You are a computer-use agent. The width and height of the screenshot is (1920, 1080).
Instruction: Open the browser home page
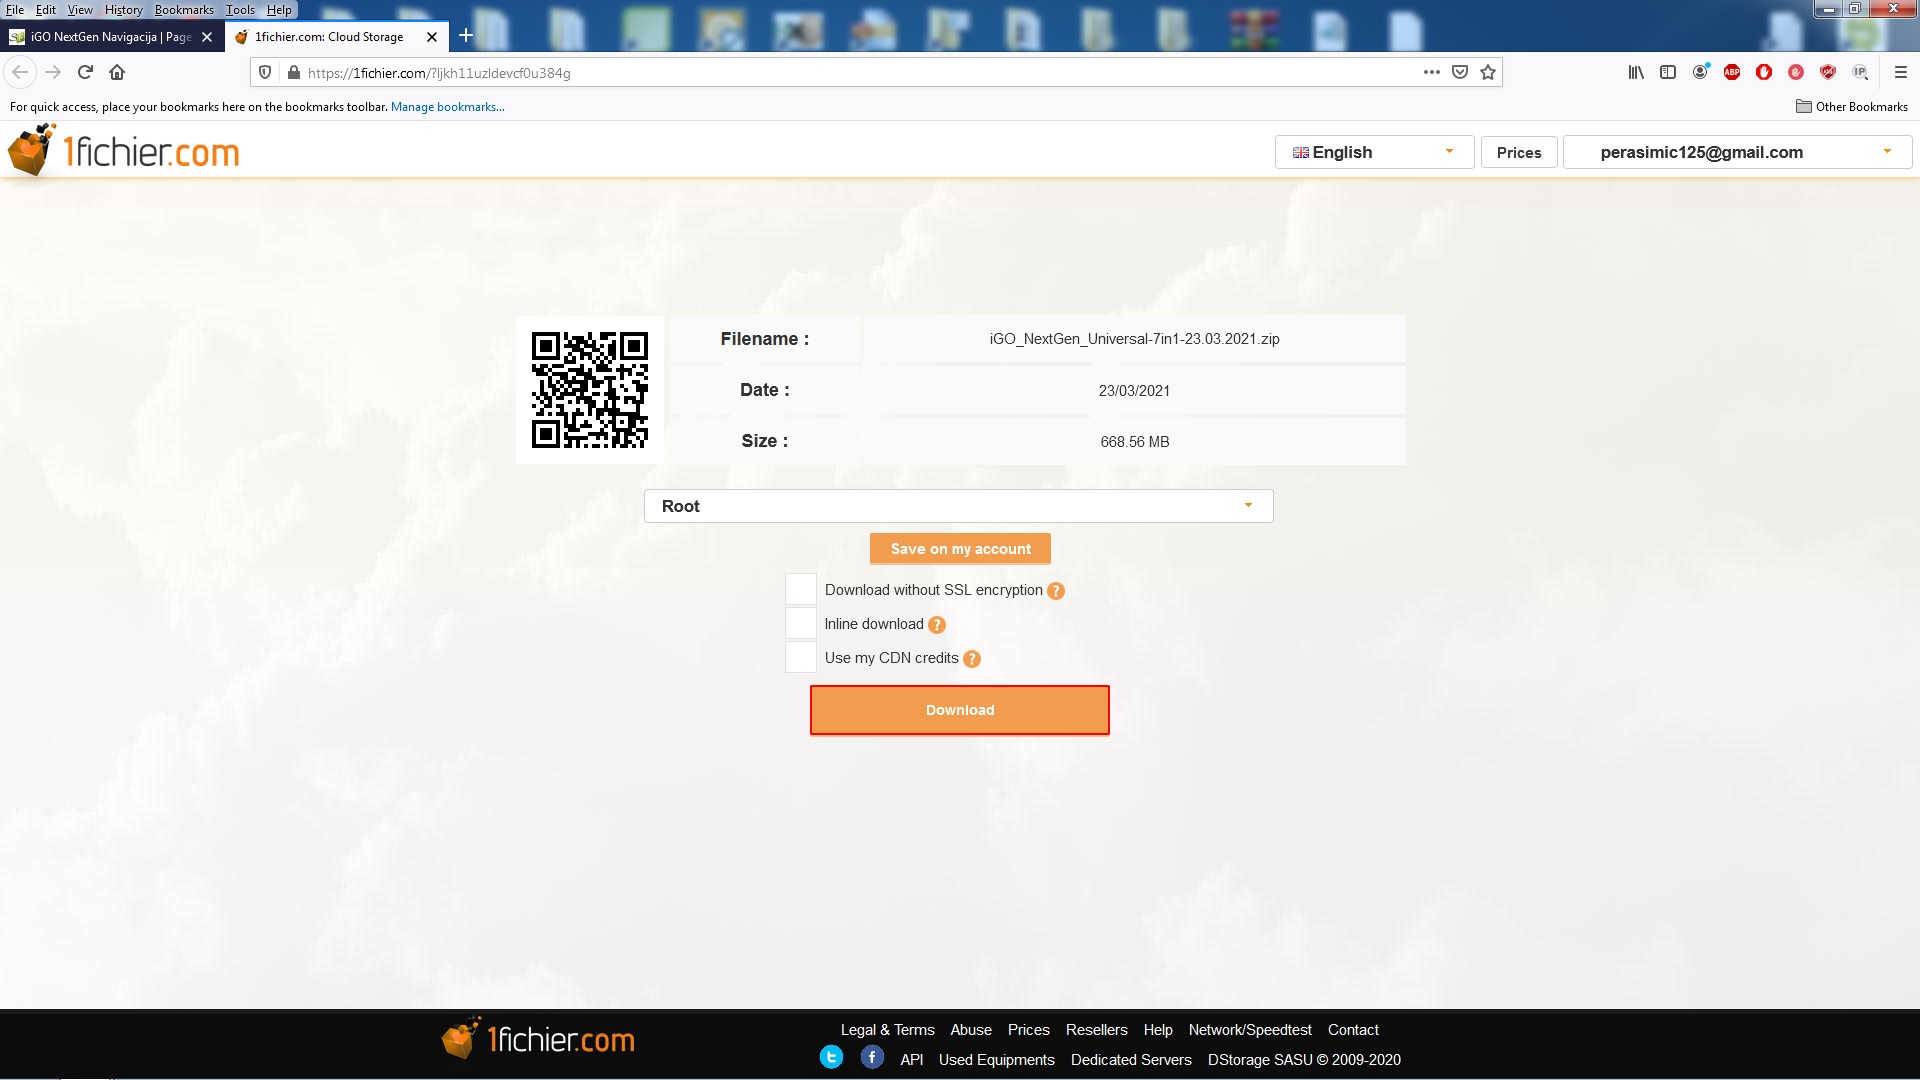(117, 72)
